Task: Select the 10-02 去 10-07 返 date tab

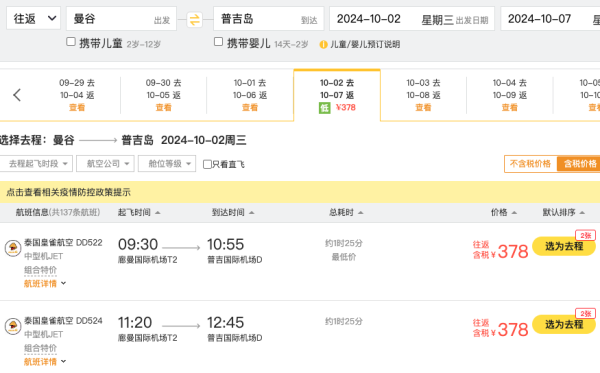Action: tap(337, 95)
